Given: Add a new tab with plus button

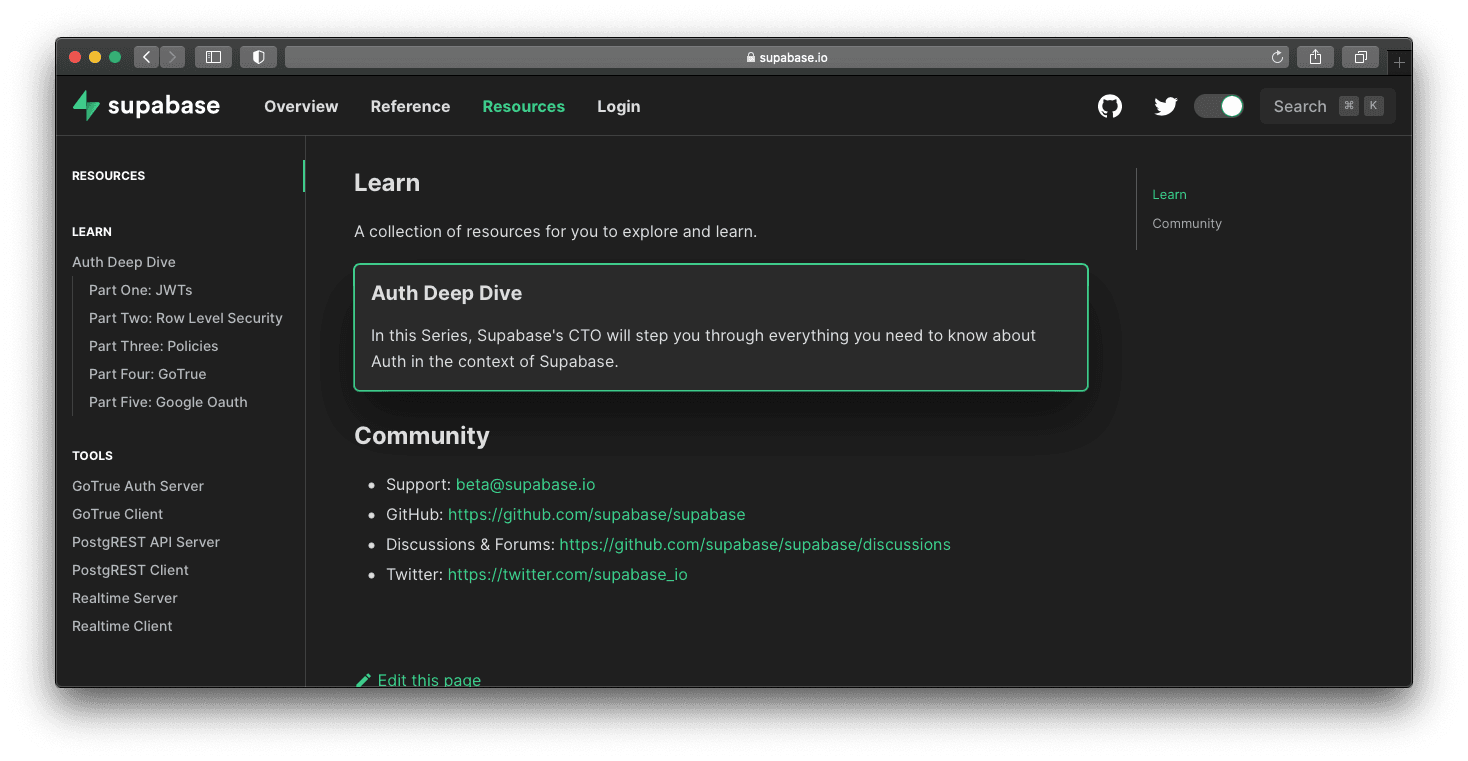Looking at the screenshot, I should click(1399, 63).
